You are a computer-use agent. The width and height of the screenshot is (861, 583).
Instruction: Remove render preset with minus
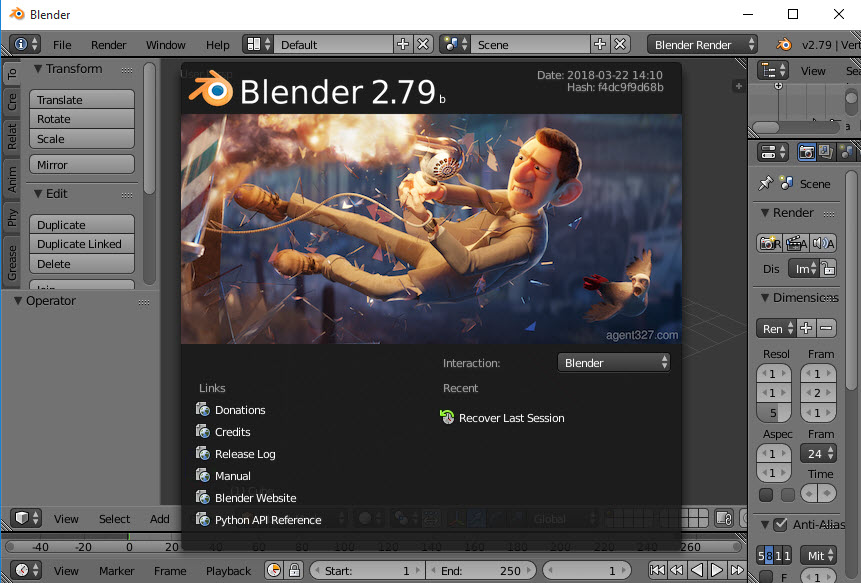click(826, 328)
